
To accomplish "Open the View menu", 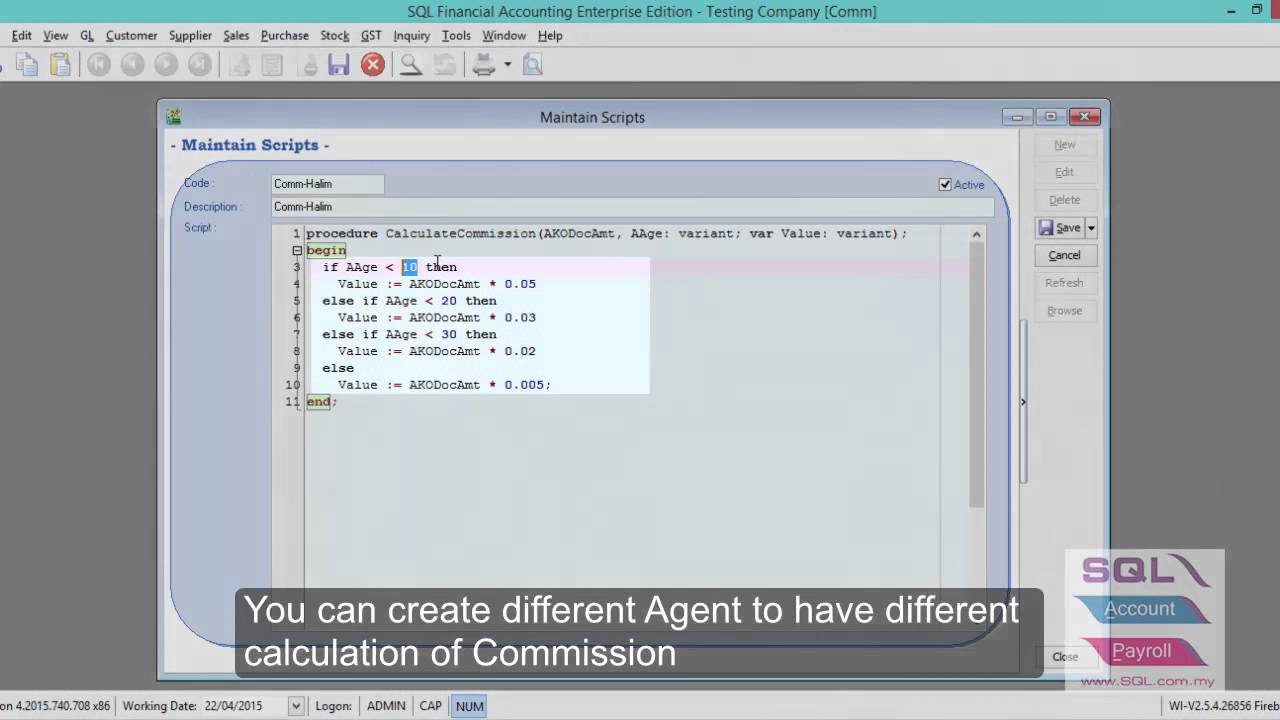I will pos(56,35).
